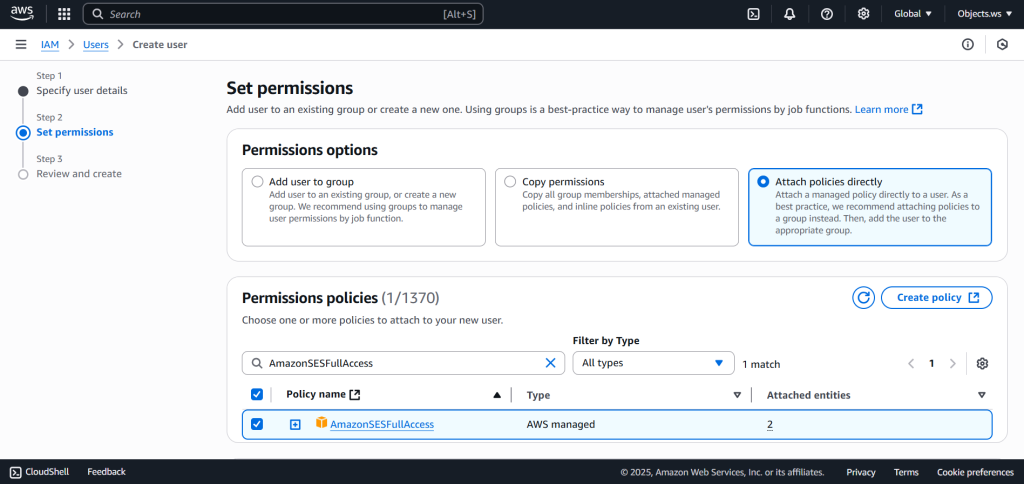The height and width of the screenshot is (484, 1024).
Task: Open the Filter by Type dropdown
Action: [x=653, y=363]
